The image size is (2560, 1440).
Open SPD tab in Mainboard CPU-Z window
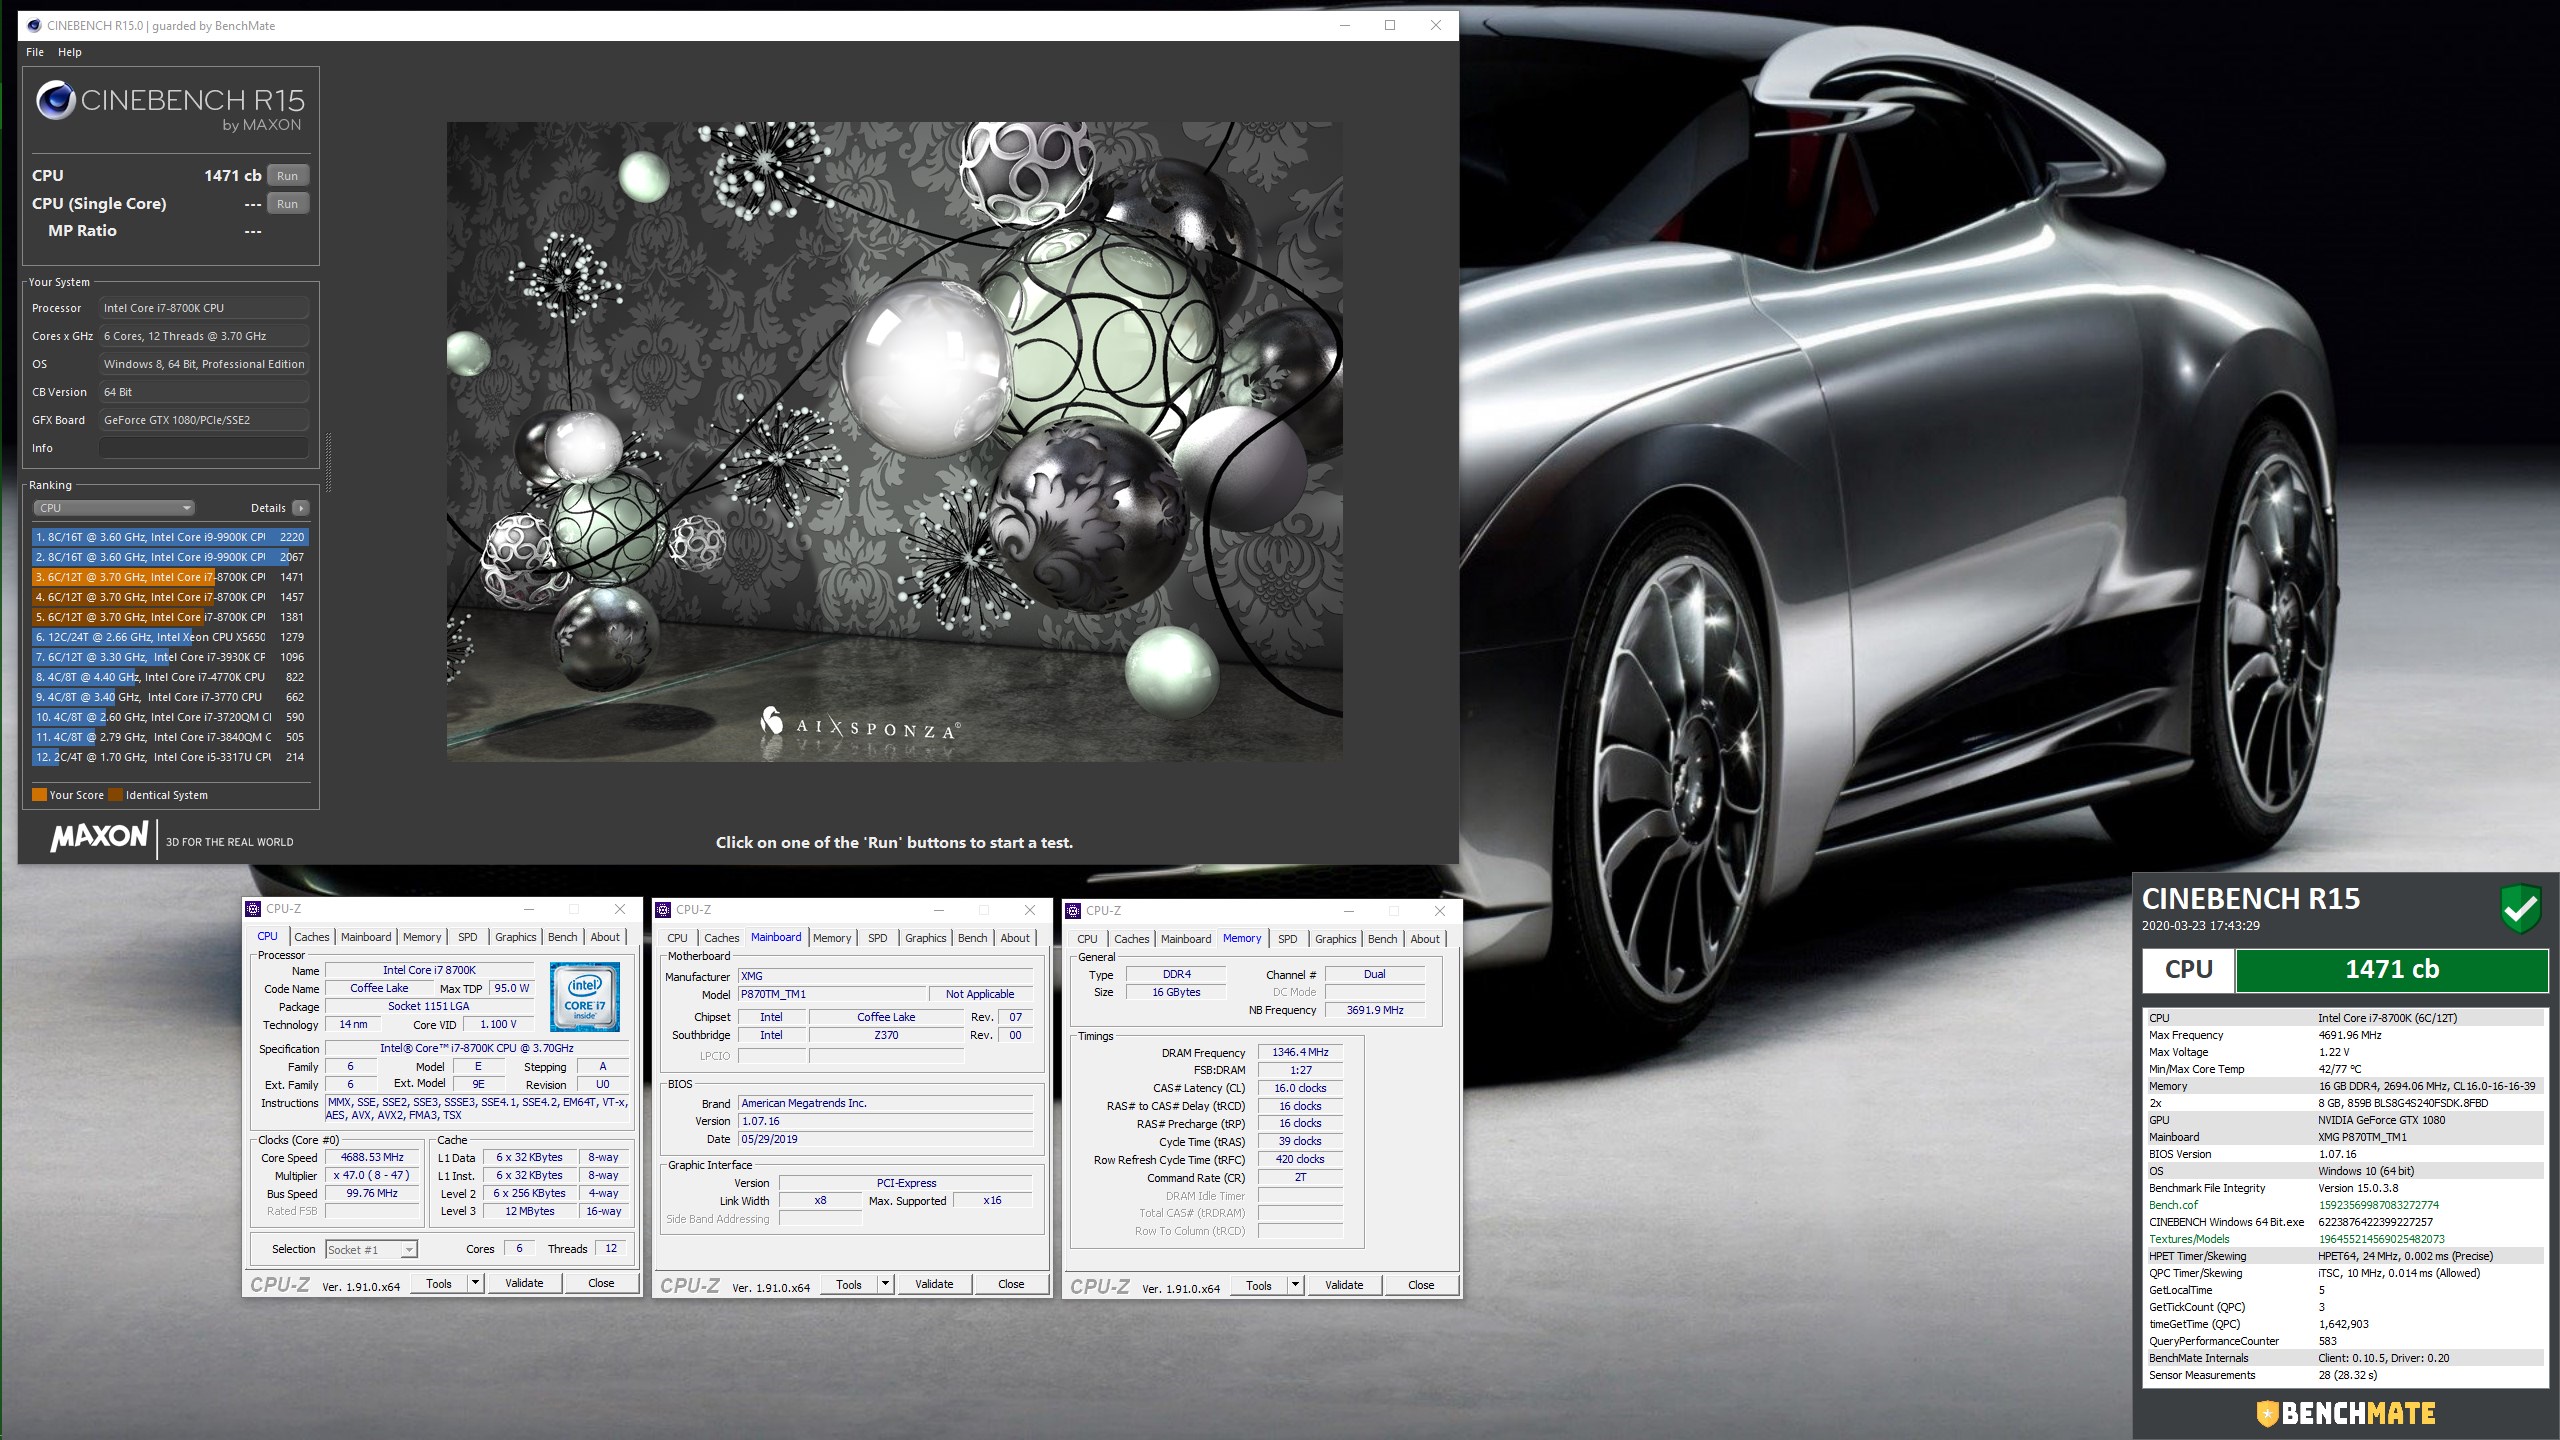tap(878, 938)
